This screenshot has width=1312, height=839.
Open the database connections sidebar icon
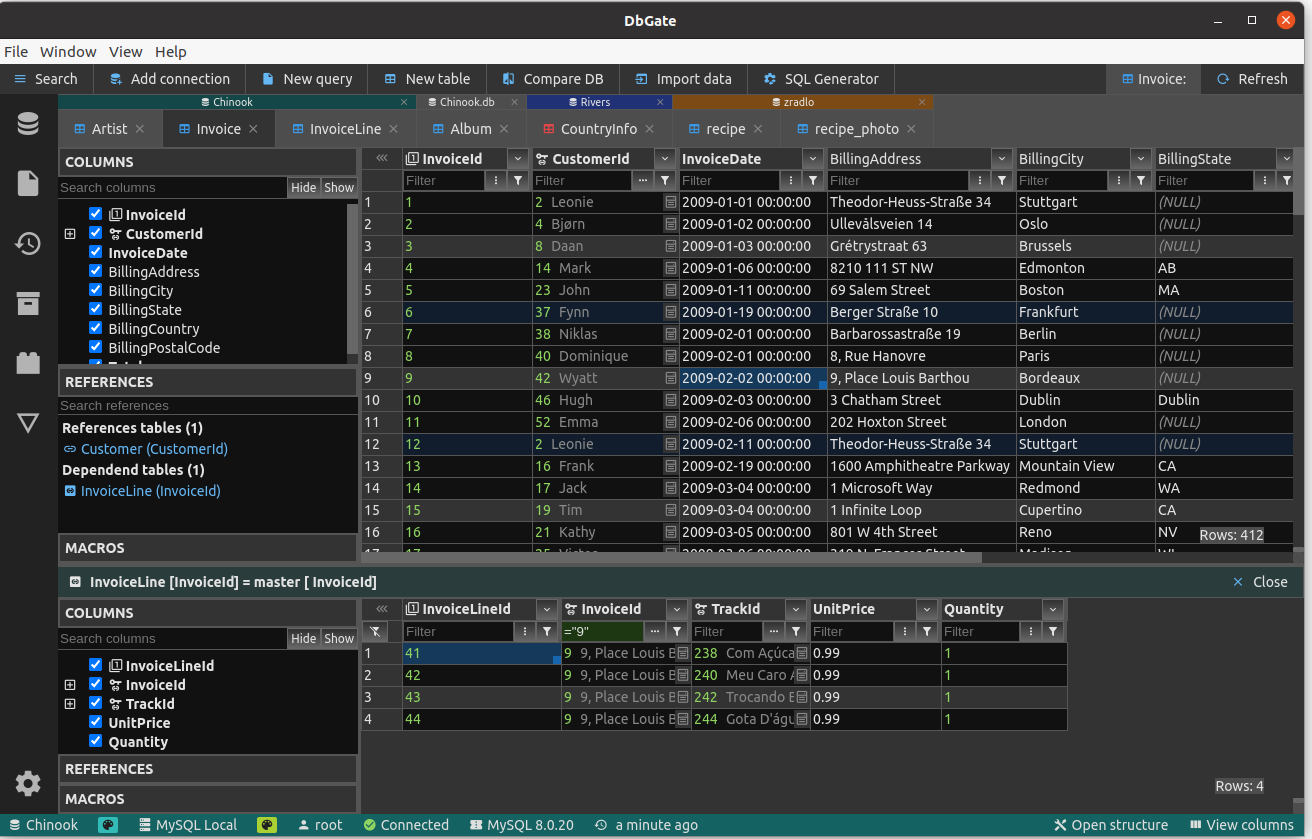point(28,124)
